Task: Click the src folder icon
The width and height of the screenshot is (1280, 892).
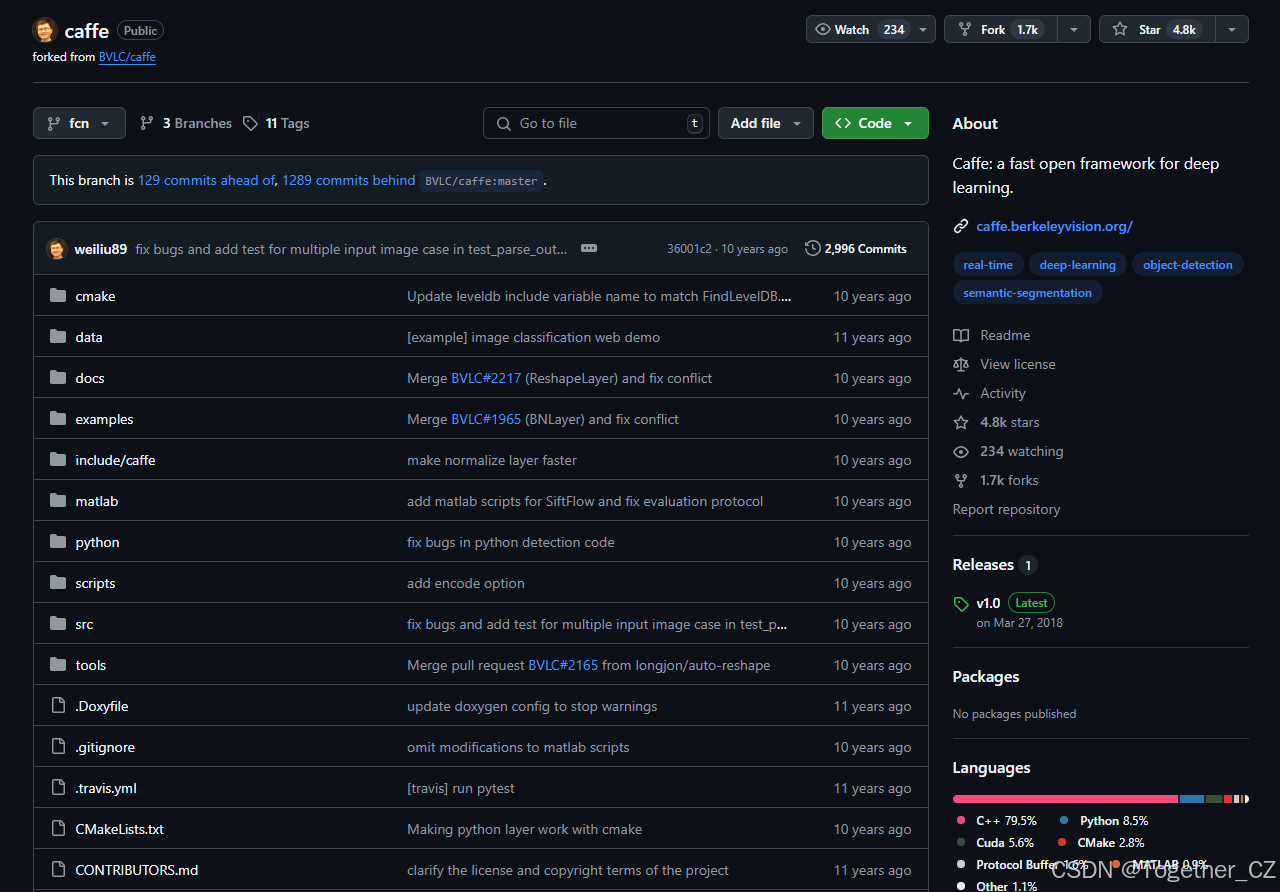Action: click(x=58, y=624)
